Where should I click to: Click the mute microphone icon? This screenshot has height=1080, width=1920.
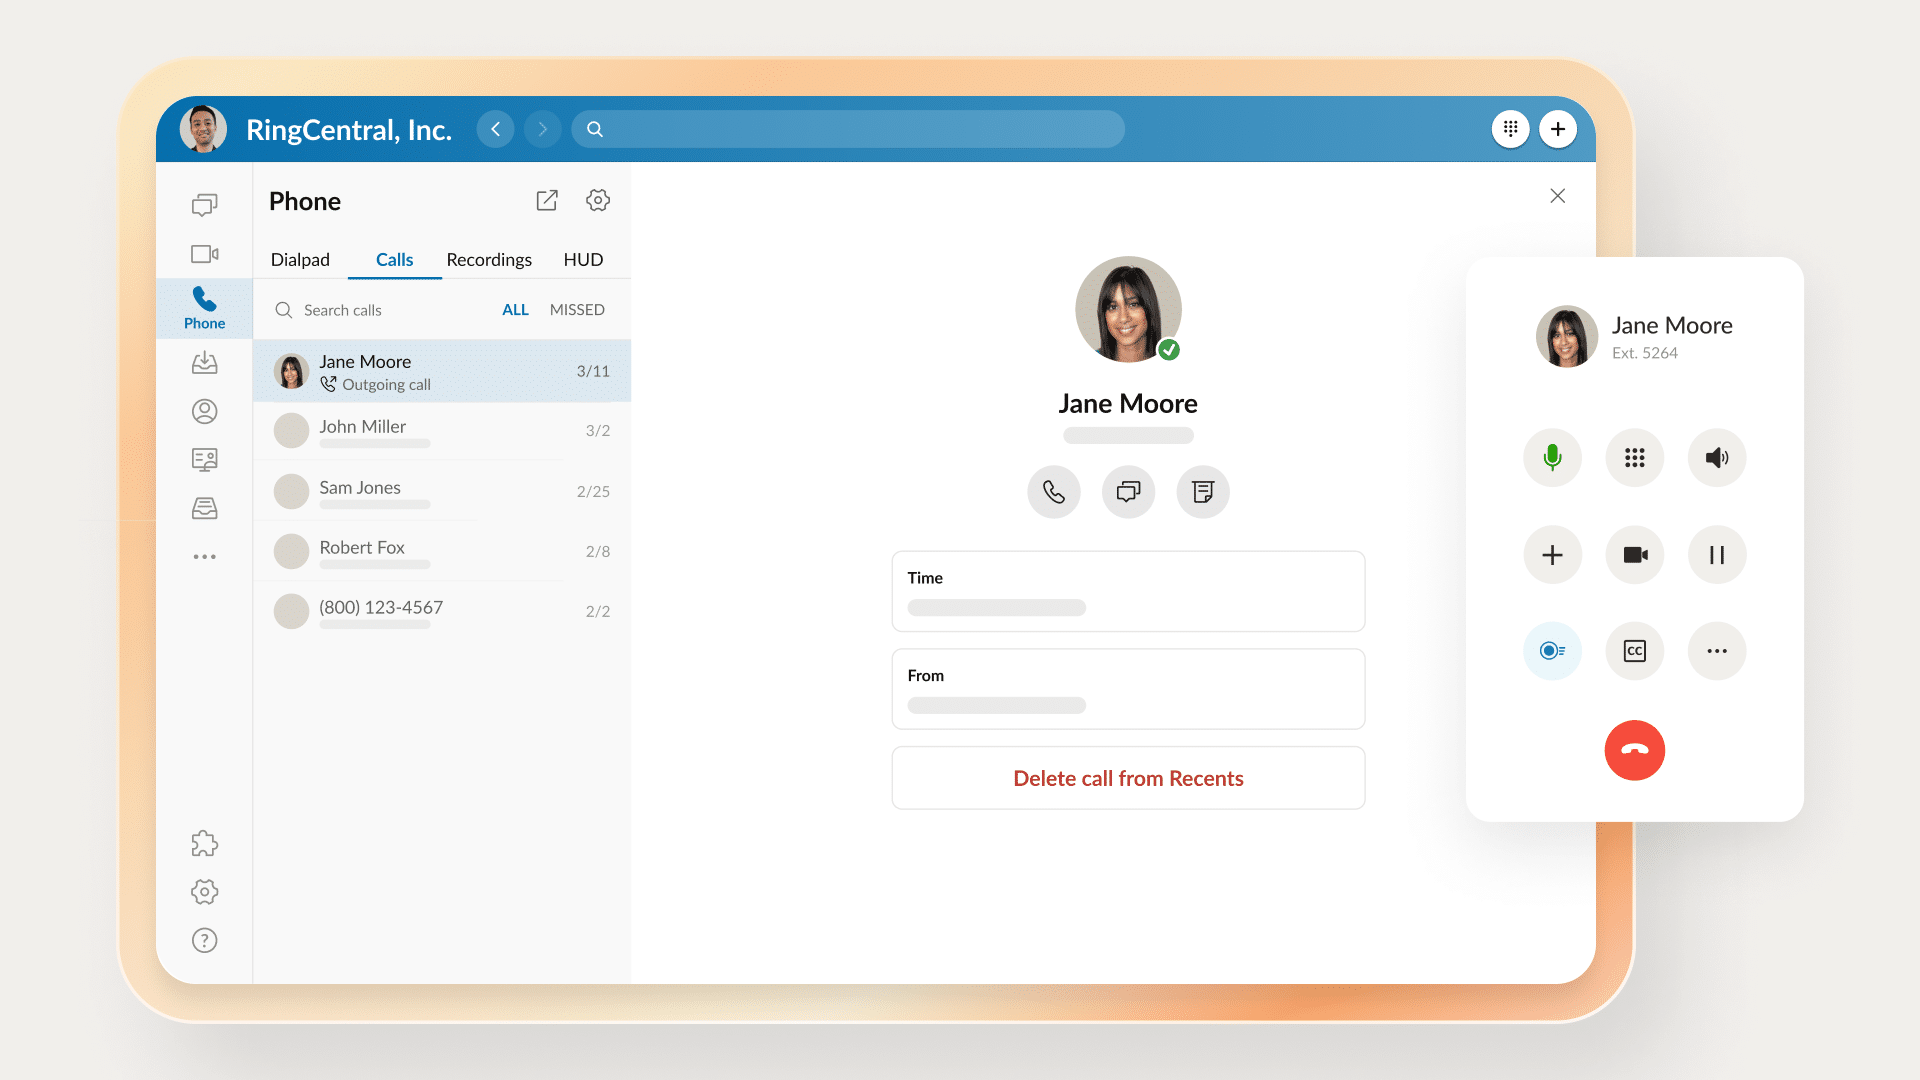1552,458
